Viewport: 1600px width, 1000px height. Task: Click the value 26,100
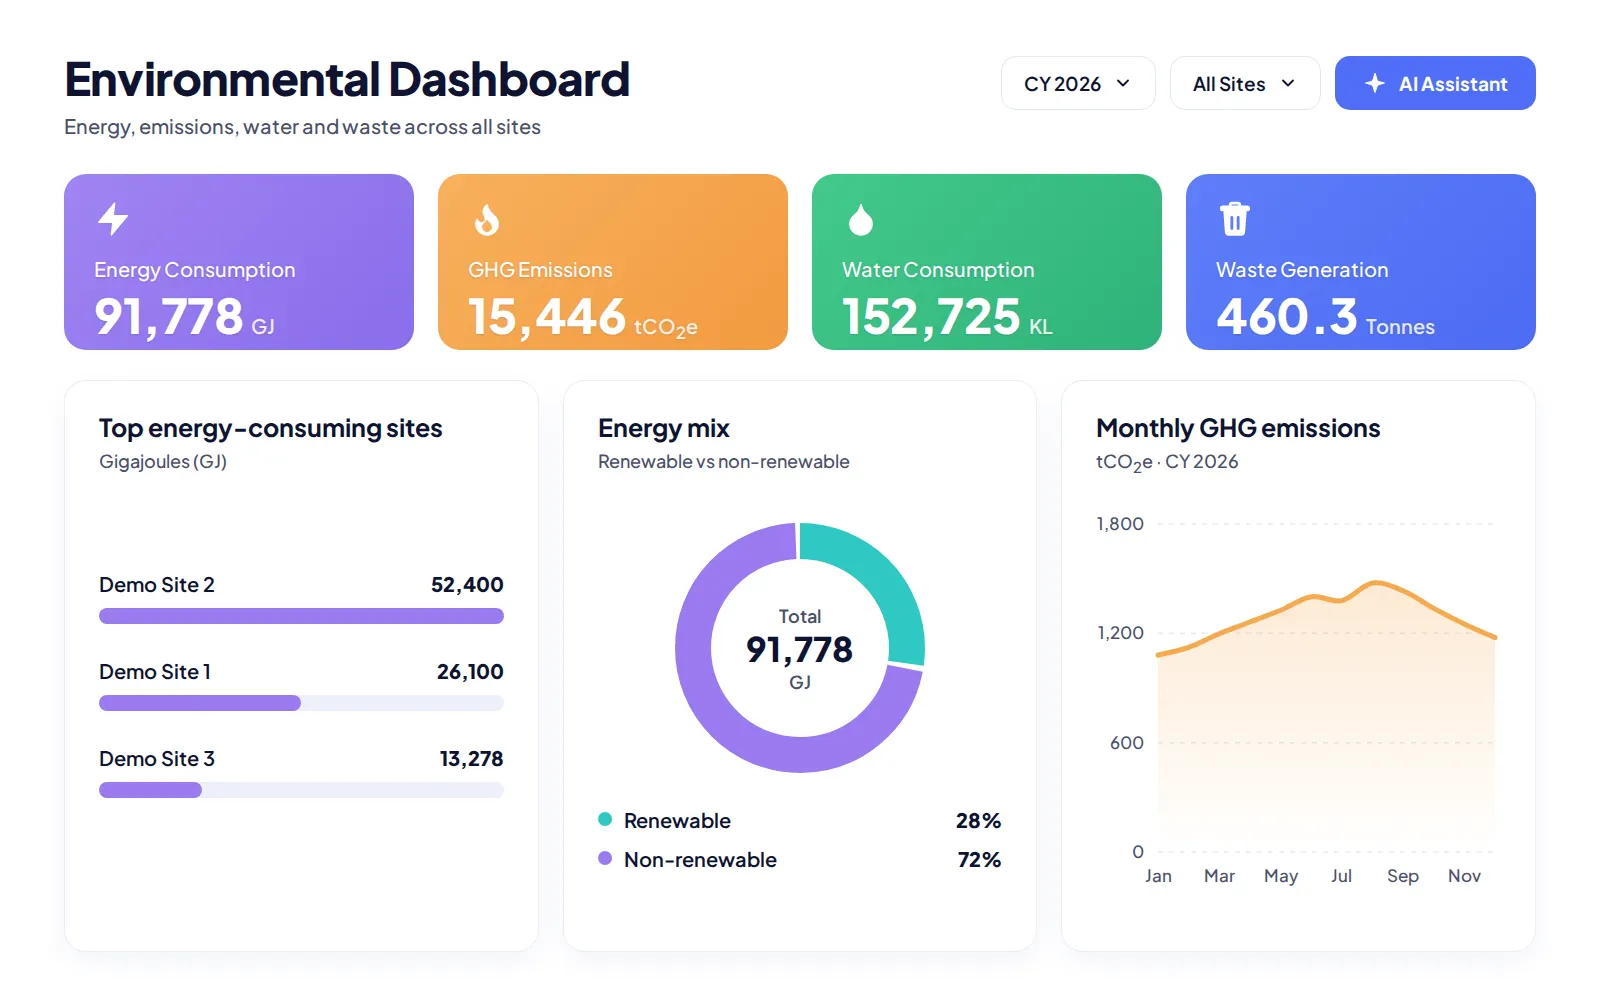click(470, 672)
